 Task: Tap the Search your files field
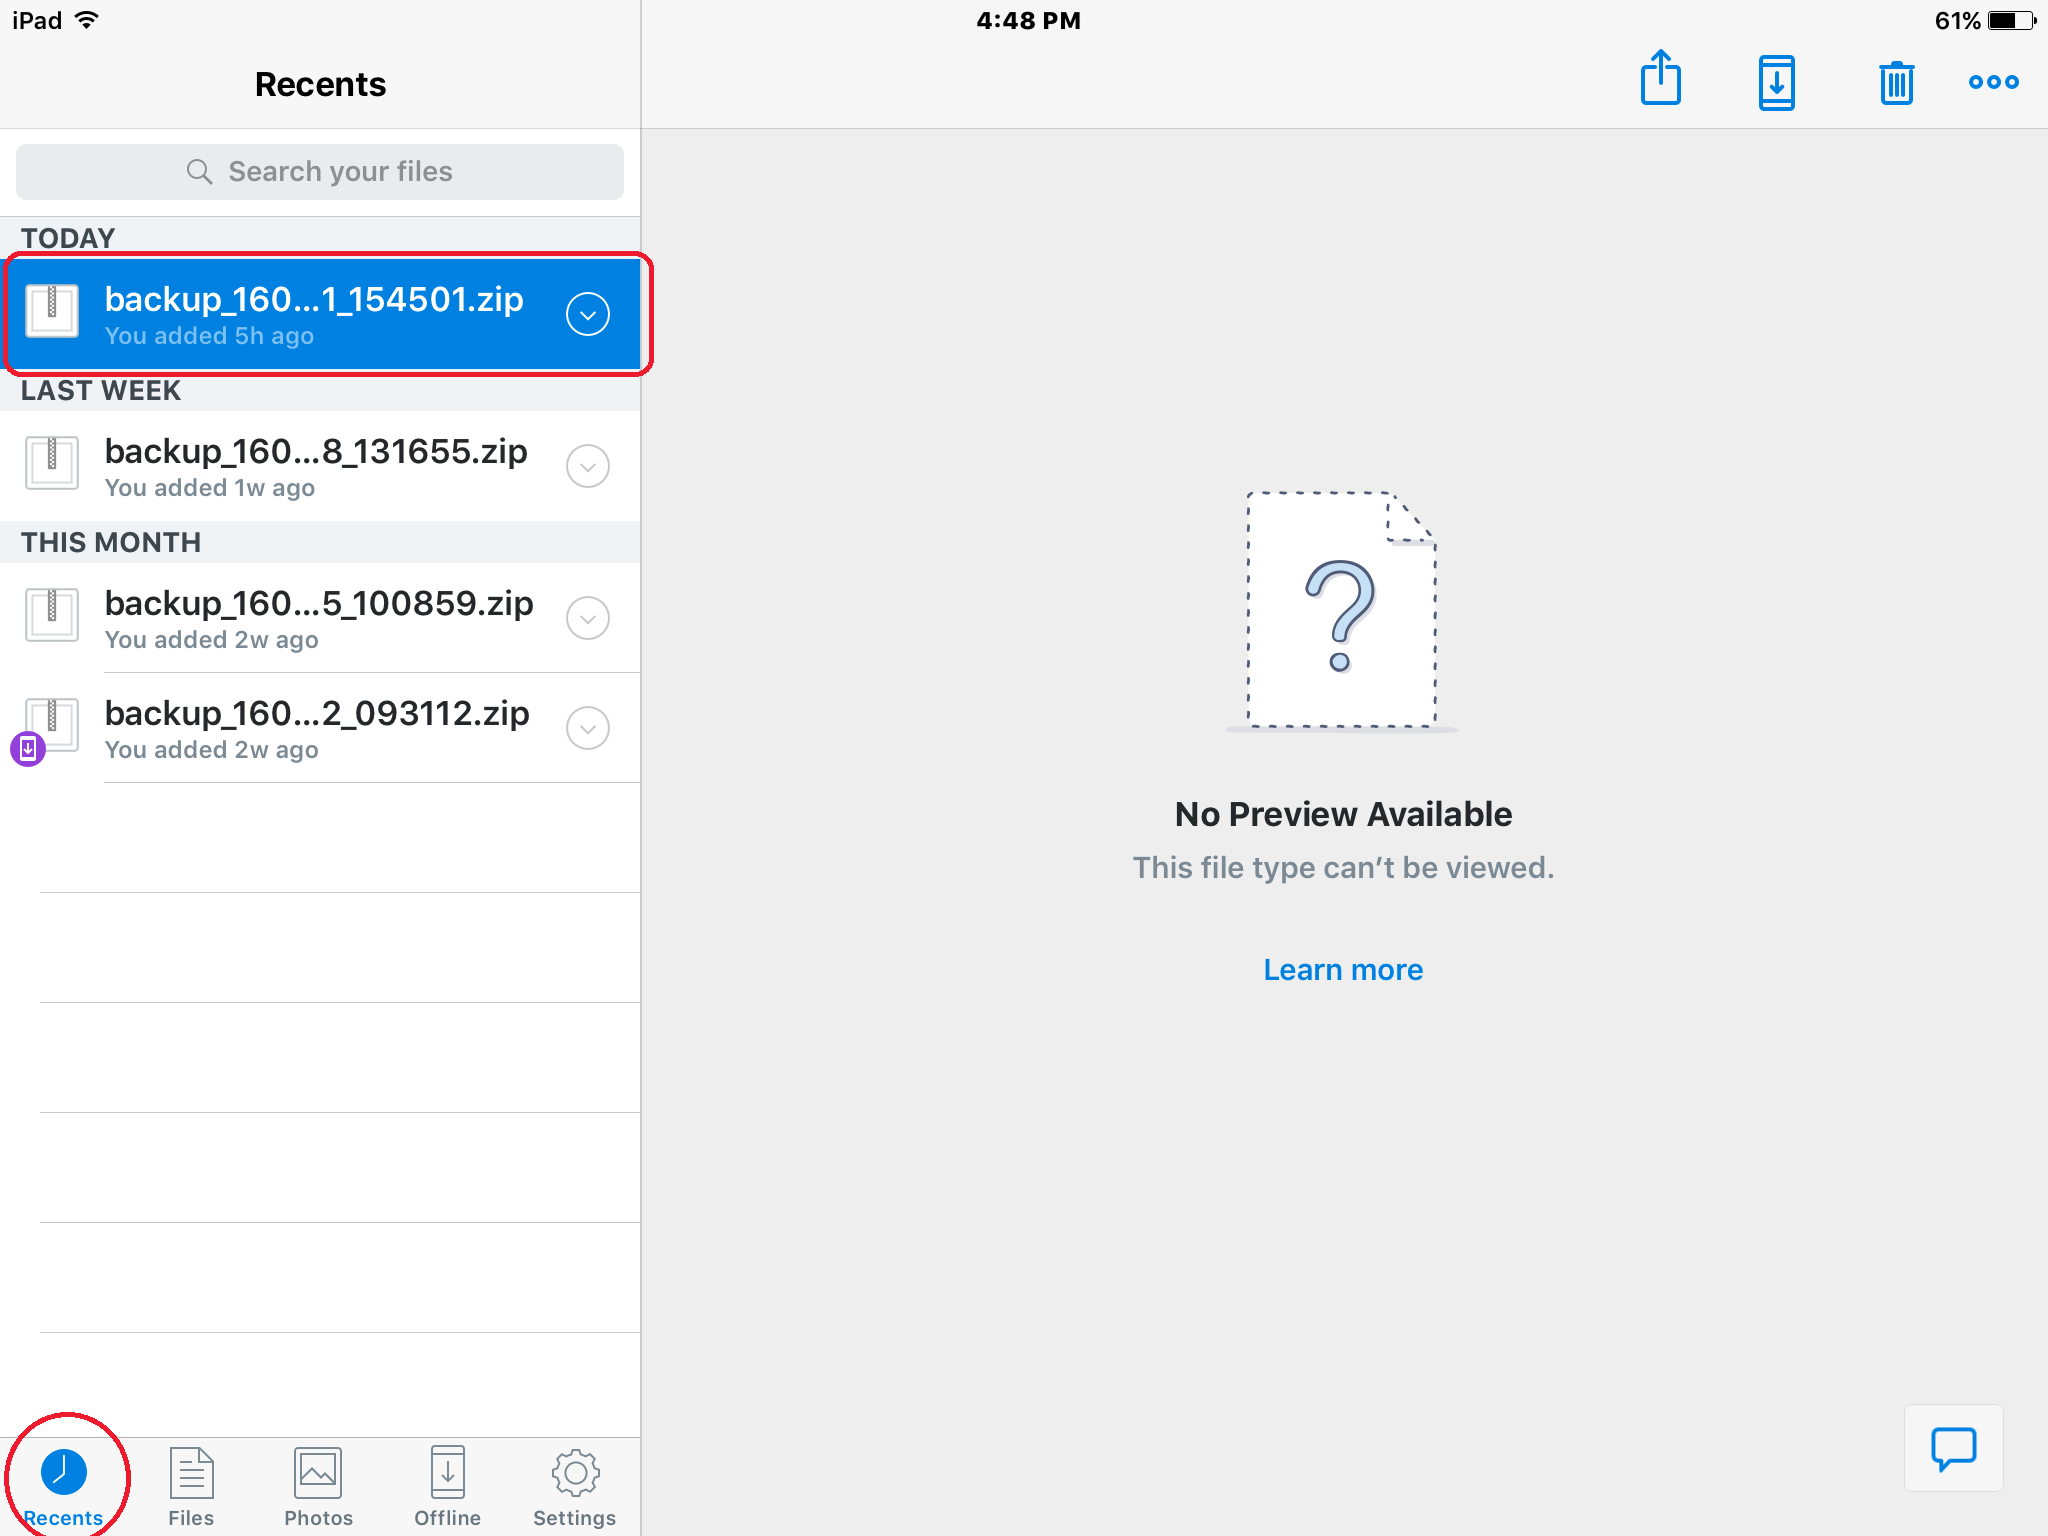[340, 172]
